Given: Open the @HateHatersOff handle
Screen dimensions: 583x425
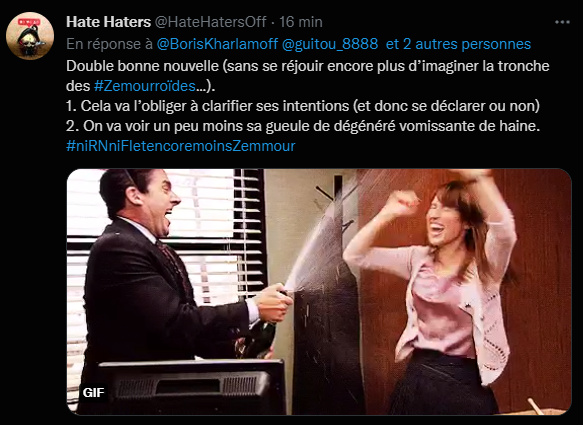Looking at the screenshot, I should click(x=210, y=22).
